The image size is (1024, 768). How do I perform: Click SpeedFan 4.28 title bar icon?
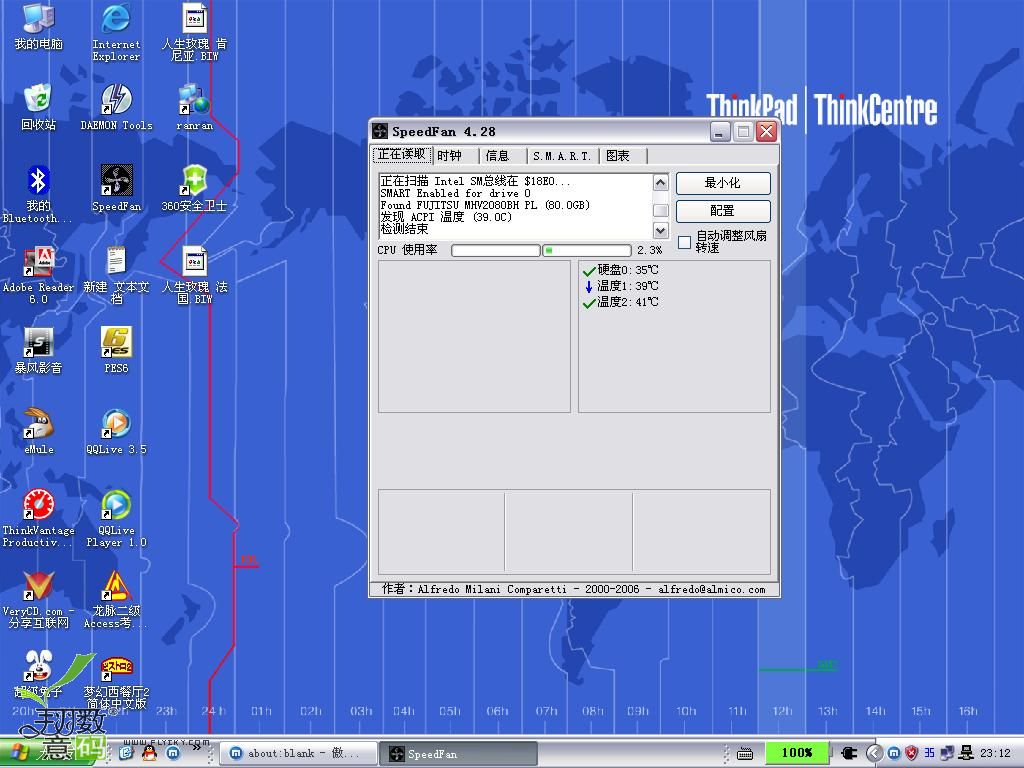(380, 131)
